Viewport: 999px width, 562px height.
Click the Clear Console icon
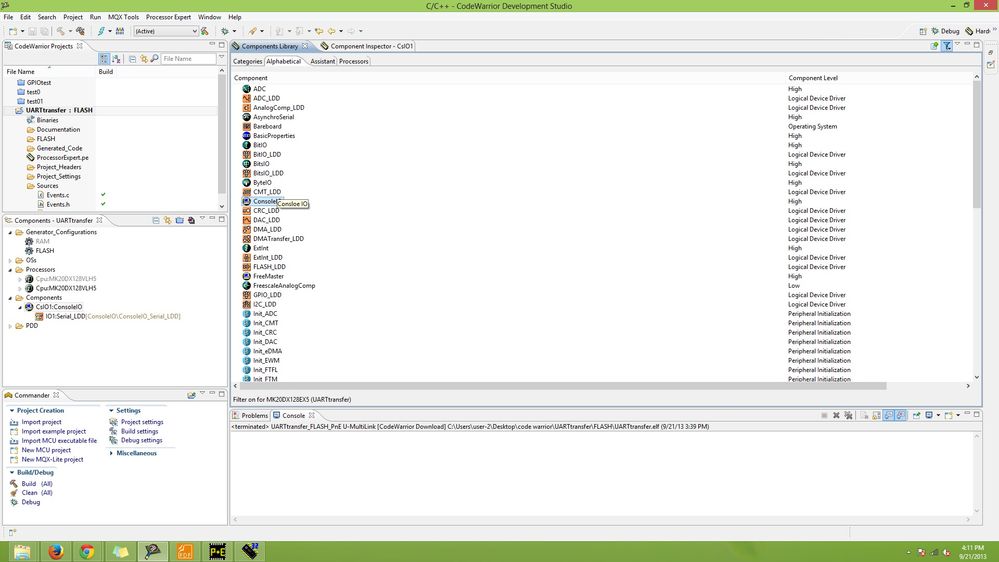pos(865,415)
